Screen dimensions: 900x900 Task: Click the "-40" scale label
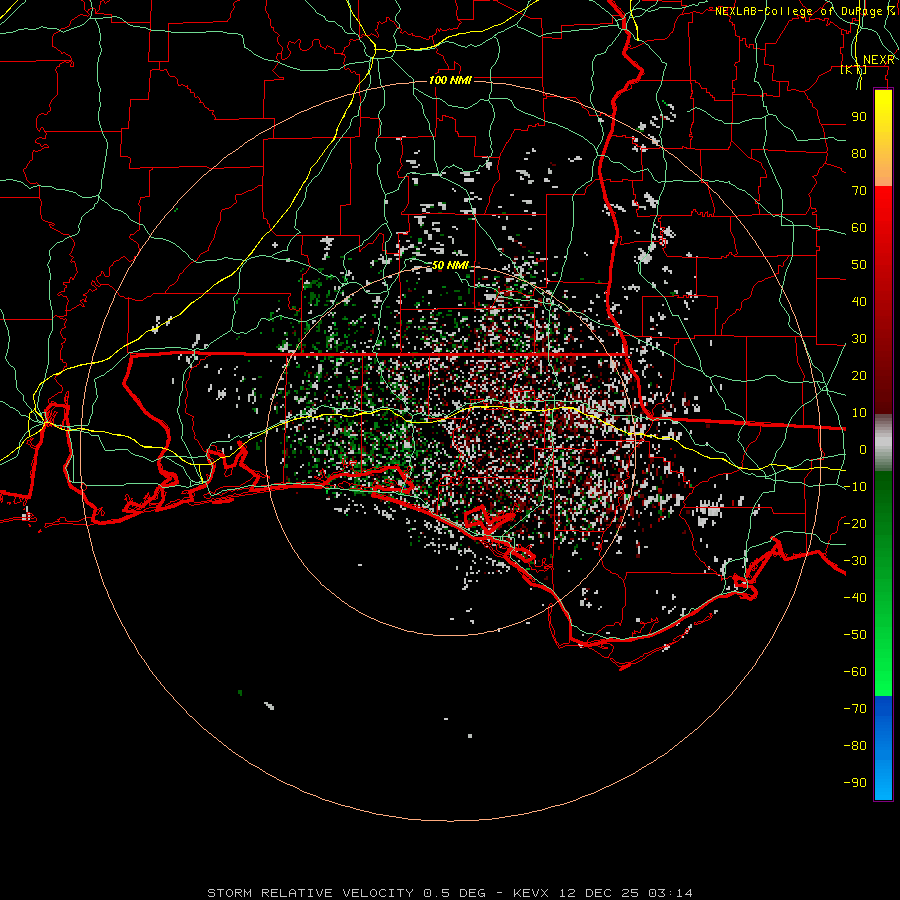pos(855,598)
